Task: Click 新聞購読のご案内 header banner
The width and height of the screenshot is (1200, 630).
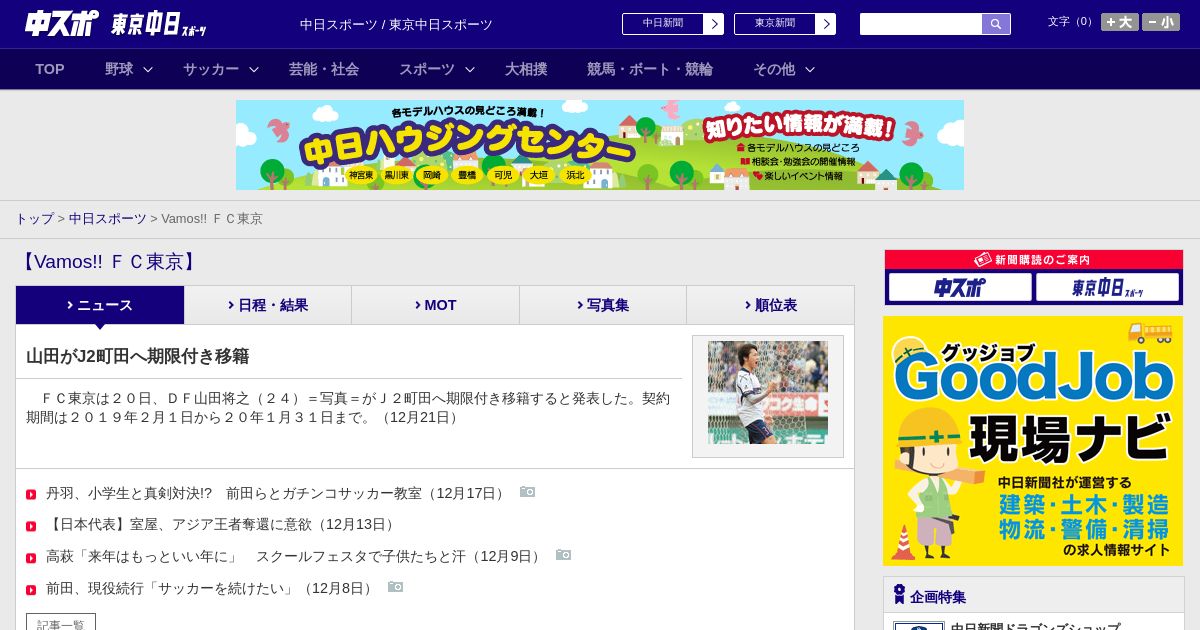Action: (x=1033, y=259)
